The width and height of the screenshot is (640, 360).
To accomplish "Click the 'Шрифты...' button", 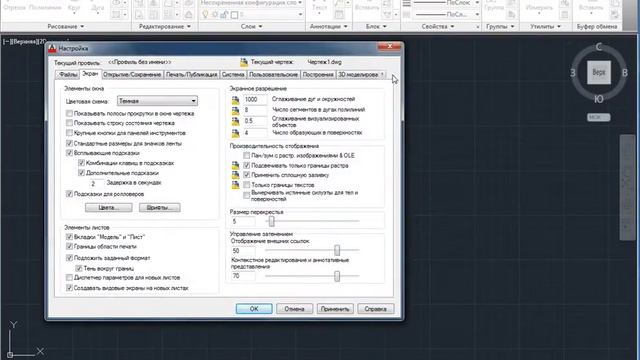I will tap(160, 208).
